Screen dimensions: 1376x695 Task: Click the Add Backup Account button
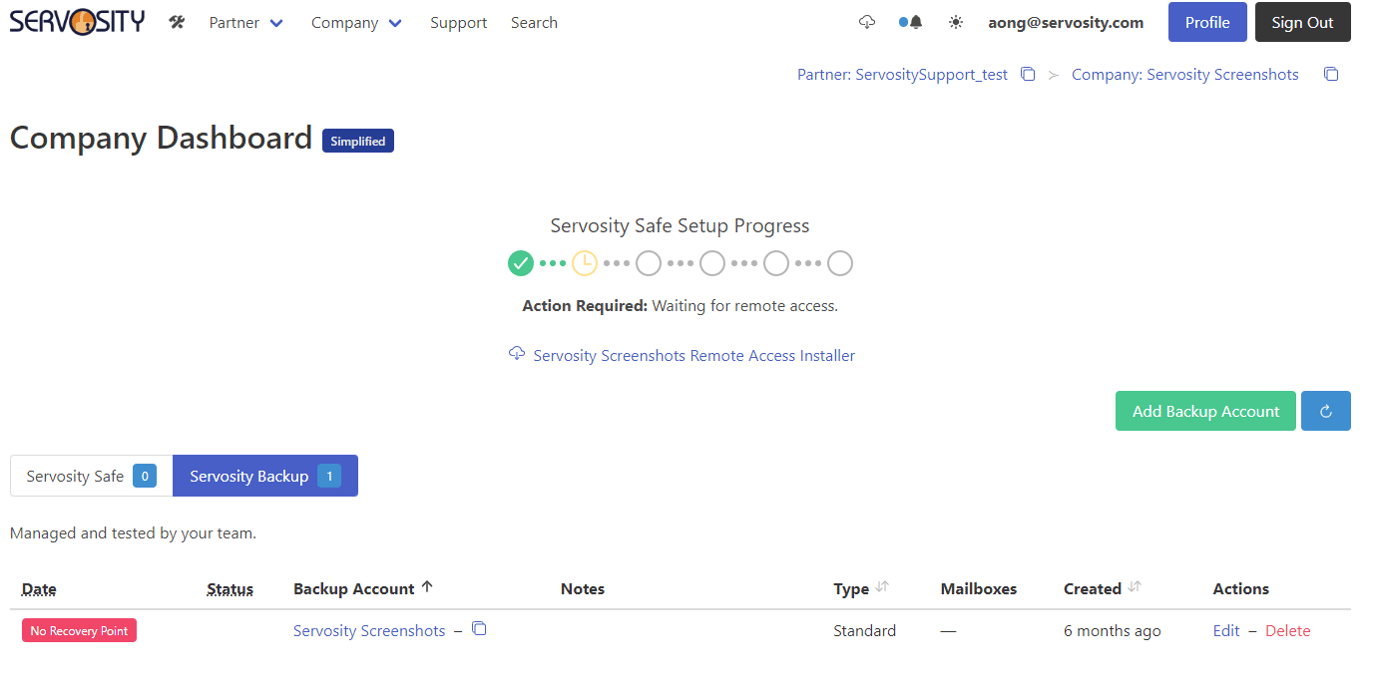point(1205,410)
